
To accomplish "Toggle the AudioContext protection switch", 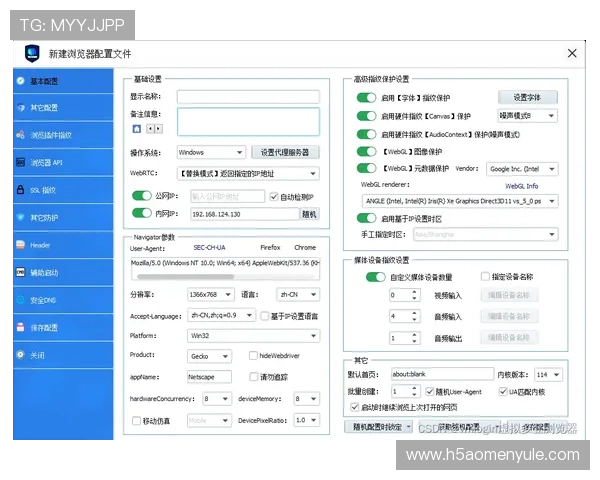I will pos(366,134).
